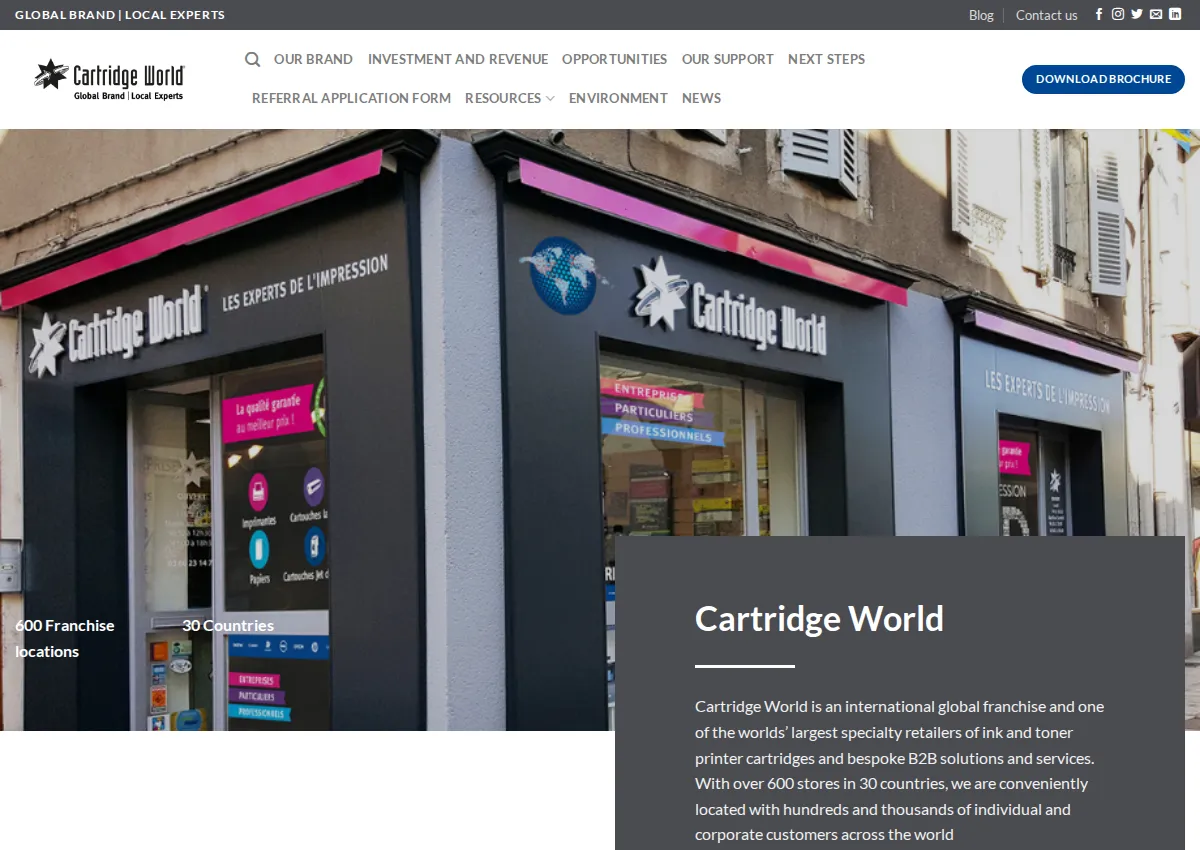Open the site search magnifier icon
The width and height of the screenshot is (1200, 850).
click(x=252, y=59)
